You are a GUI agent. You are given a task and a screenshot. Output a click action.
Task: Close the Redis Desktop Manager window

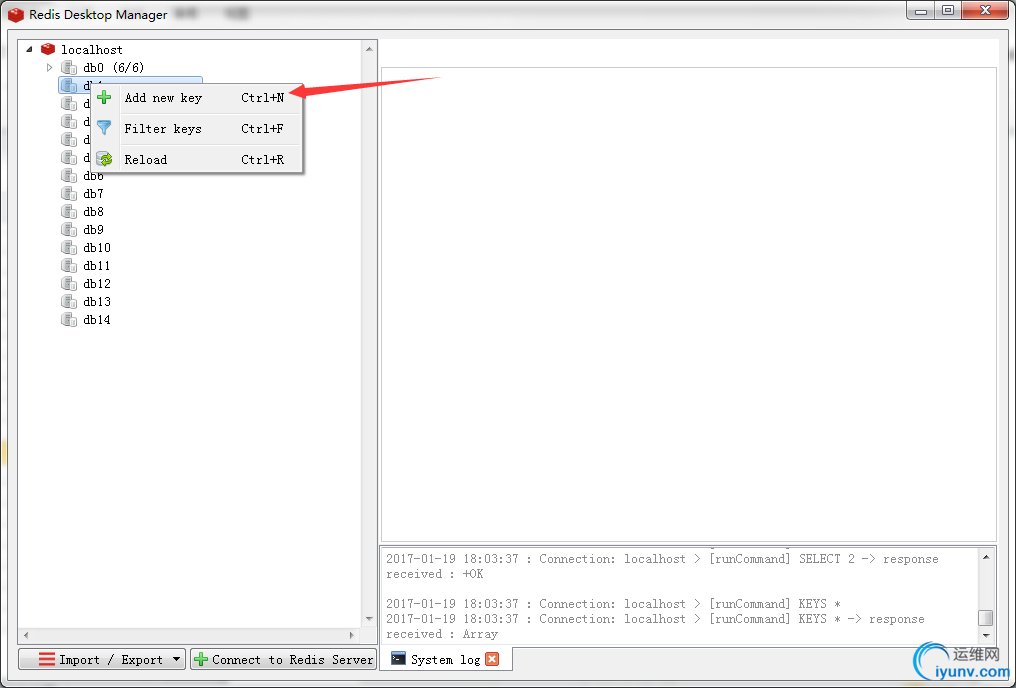coord(985,11)
